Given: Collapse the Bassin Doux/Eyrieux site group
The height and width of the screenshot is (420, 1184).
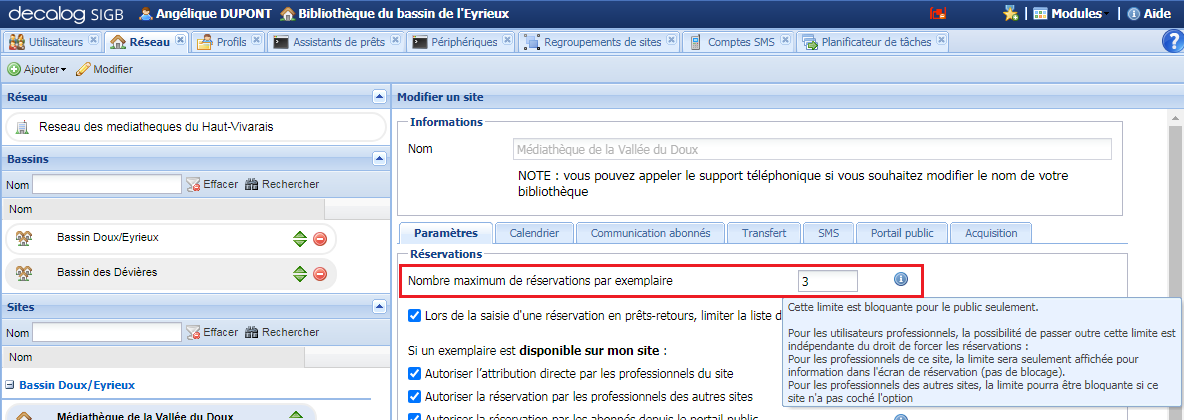Looking at the screenshot, I should [x=10, y=385].
